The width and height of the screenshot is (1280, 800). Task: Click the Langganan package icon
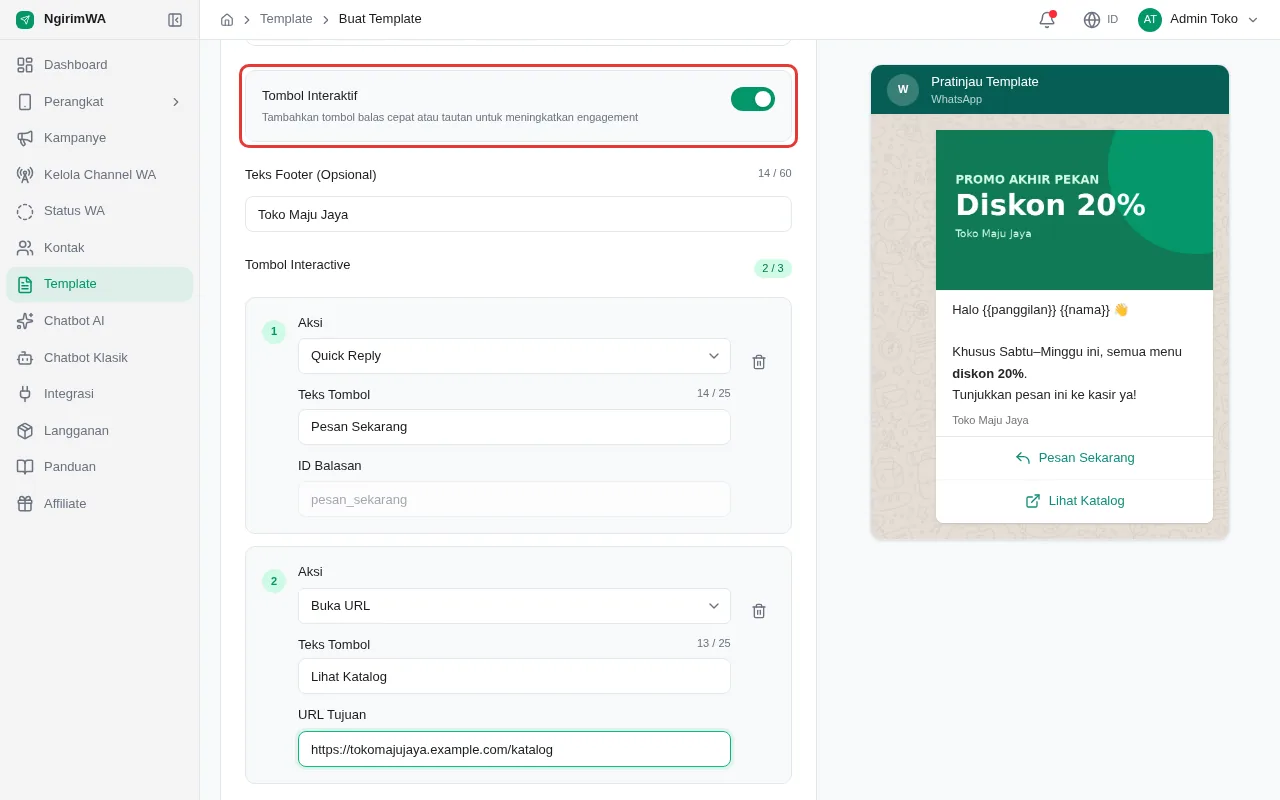(25, 431)
